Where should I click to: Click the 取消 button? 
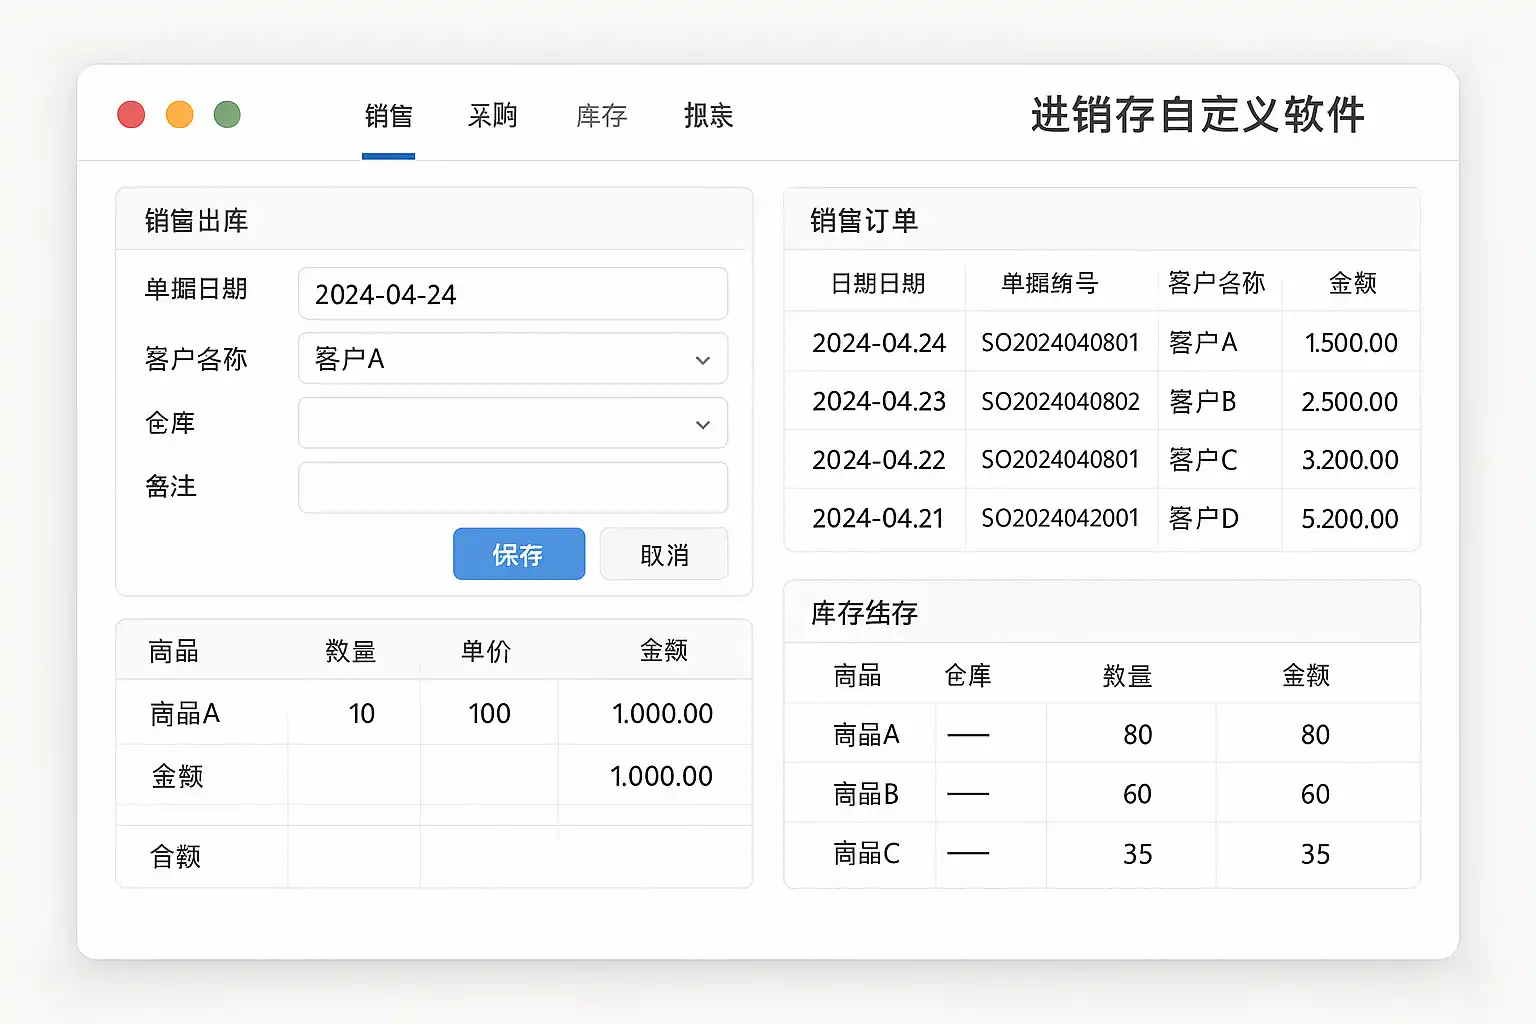664,555
